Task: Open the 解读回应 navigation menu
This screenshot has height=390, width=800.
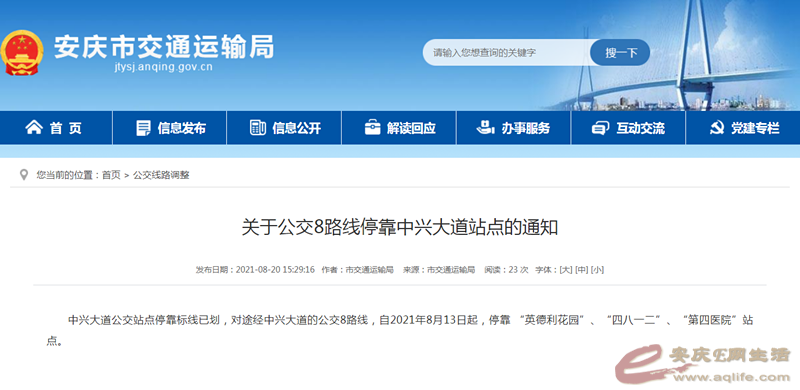Action: (x=399, y=128)
